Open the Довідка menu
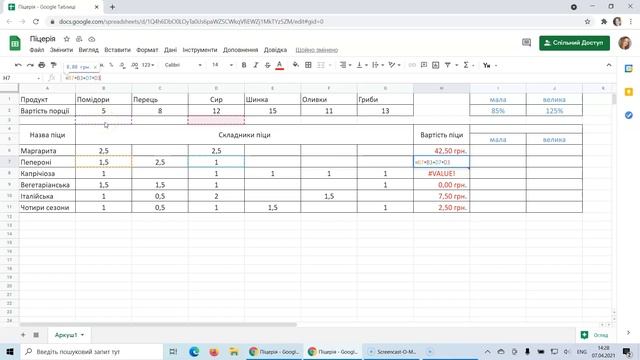 [275, 50]
